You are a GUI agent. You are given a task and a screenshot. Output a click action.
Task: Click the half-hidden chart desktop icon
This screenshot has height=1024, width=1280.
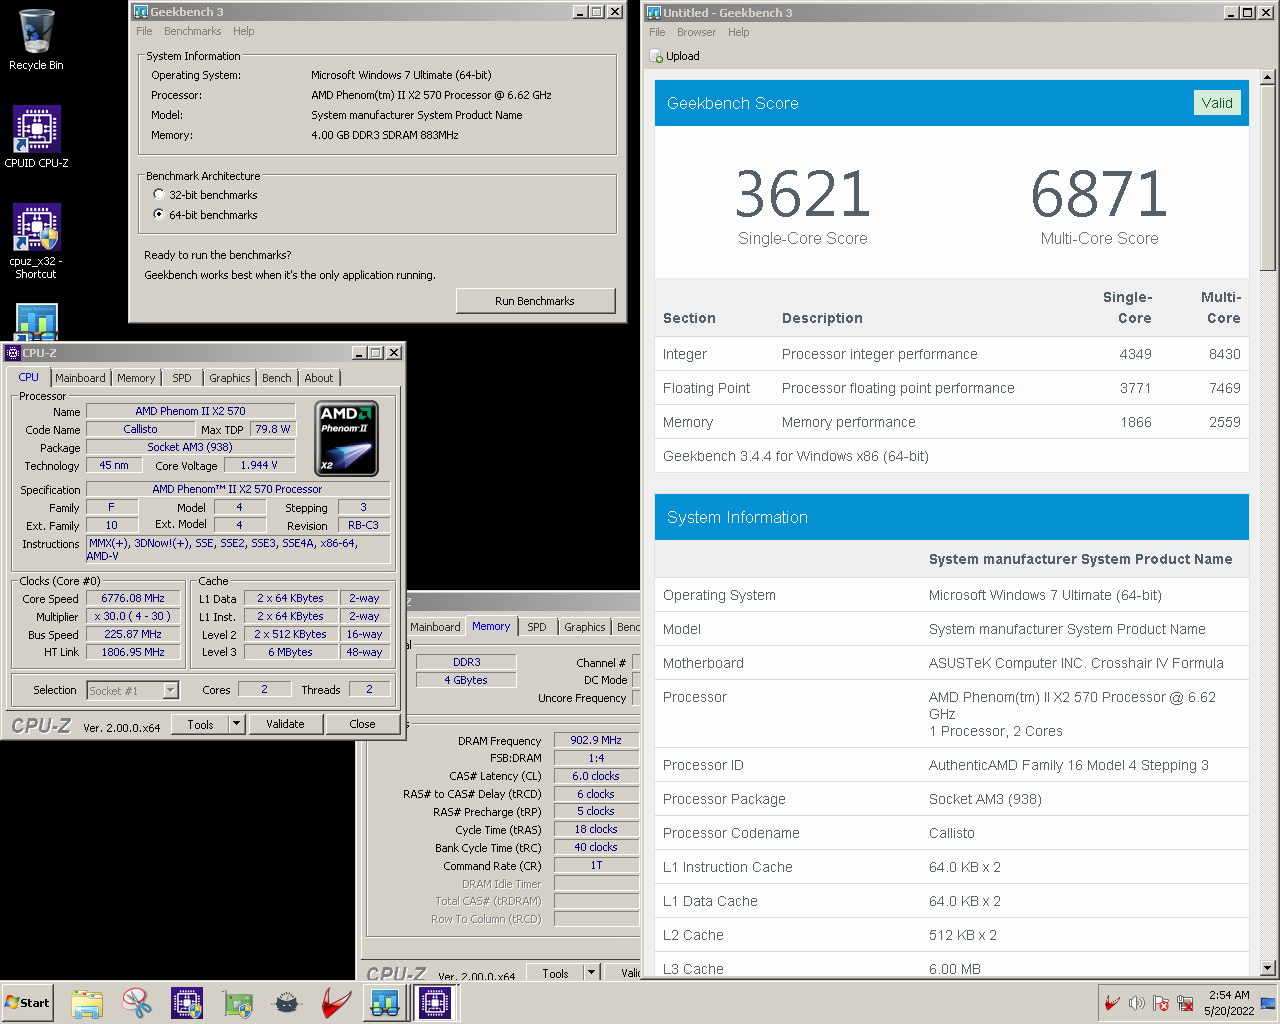pyautogui.click(x=36, y=322)
